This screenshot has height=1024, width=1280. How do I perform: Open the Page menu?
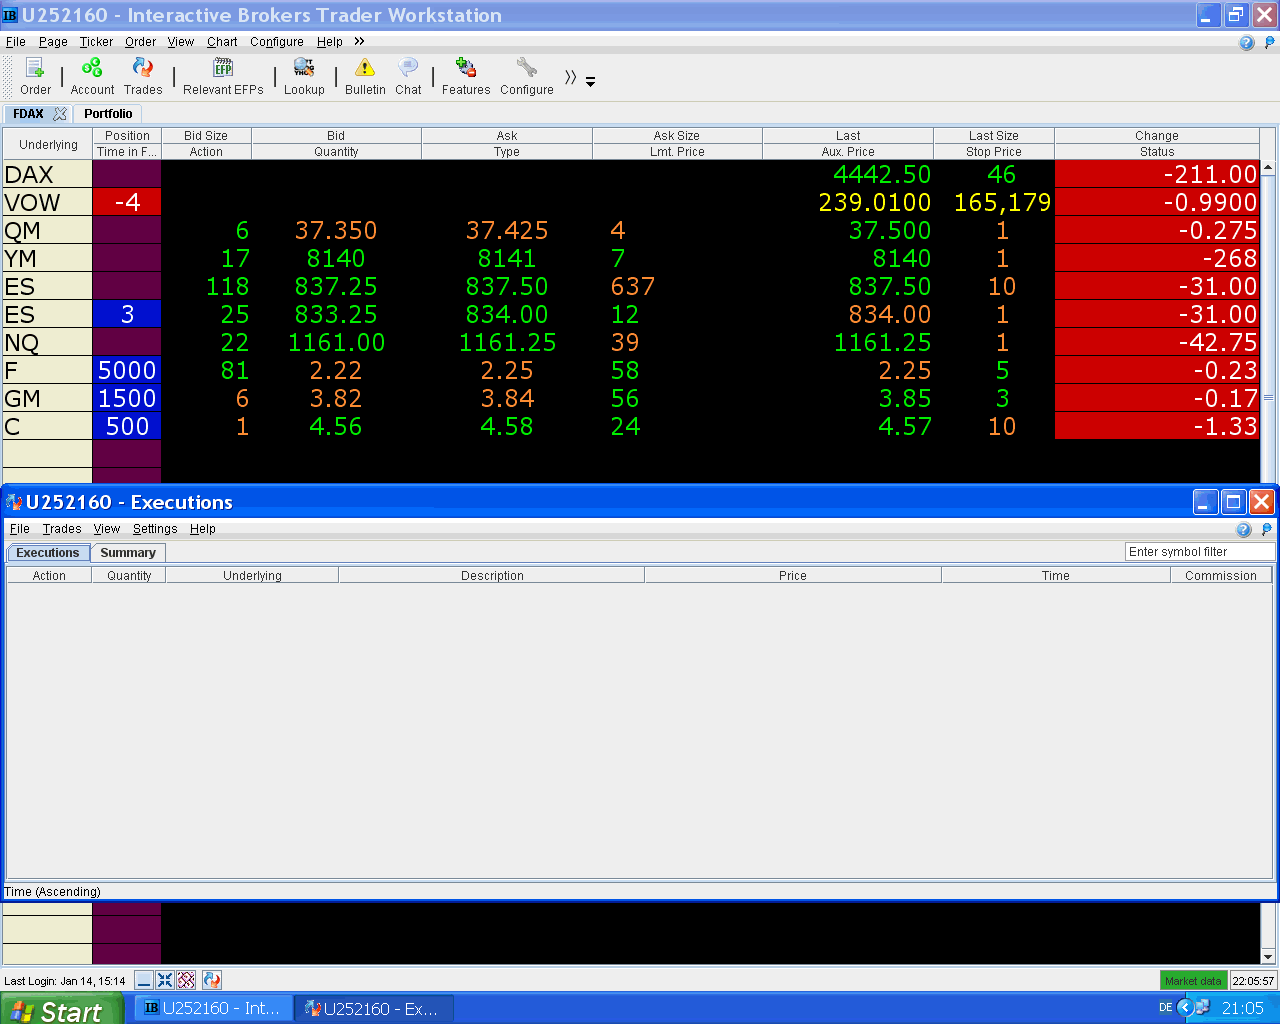point(53,42)
